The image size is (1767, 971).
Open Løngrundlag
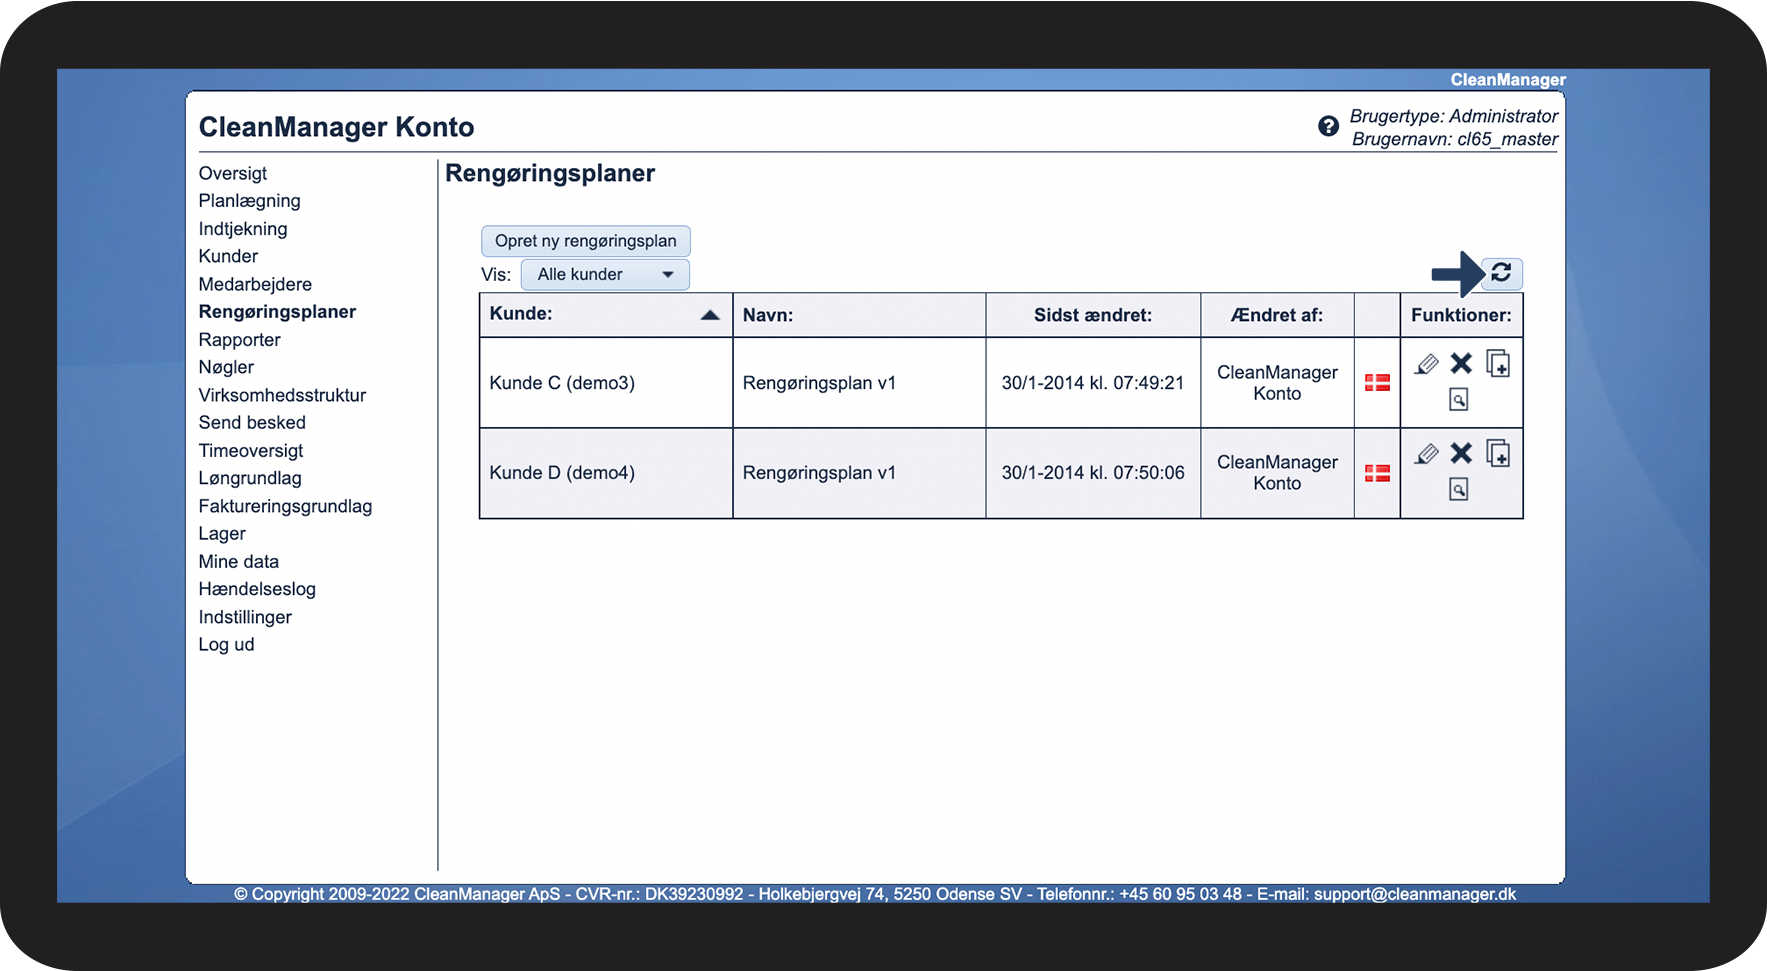click(x=250, y=478)
